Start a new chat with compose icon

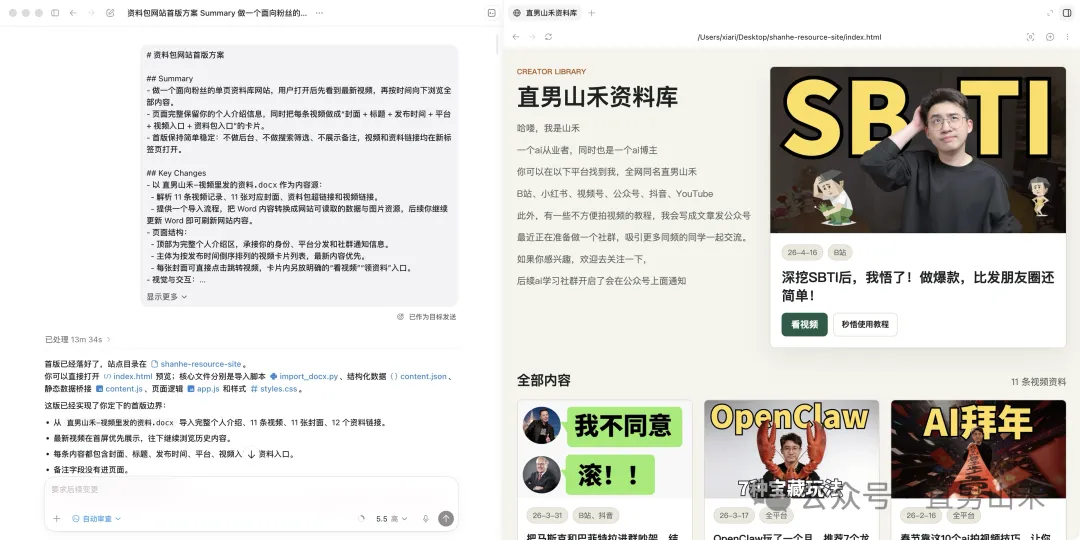click(110, 13)
